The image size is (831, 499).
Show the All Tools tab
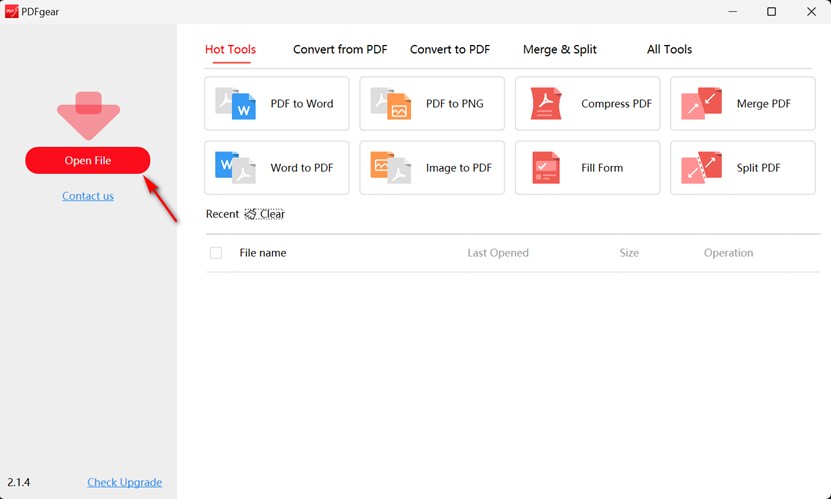[x=669, y=49]
